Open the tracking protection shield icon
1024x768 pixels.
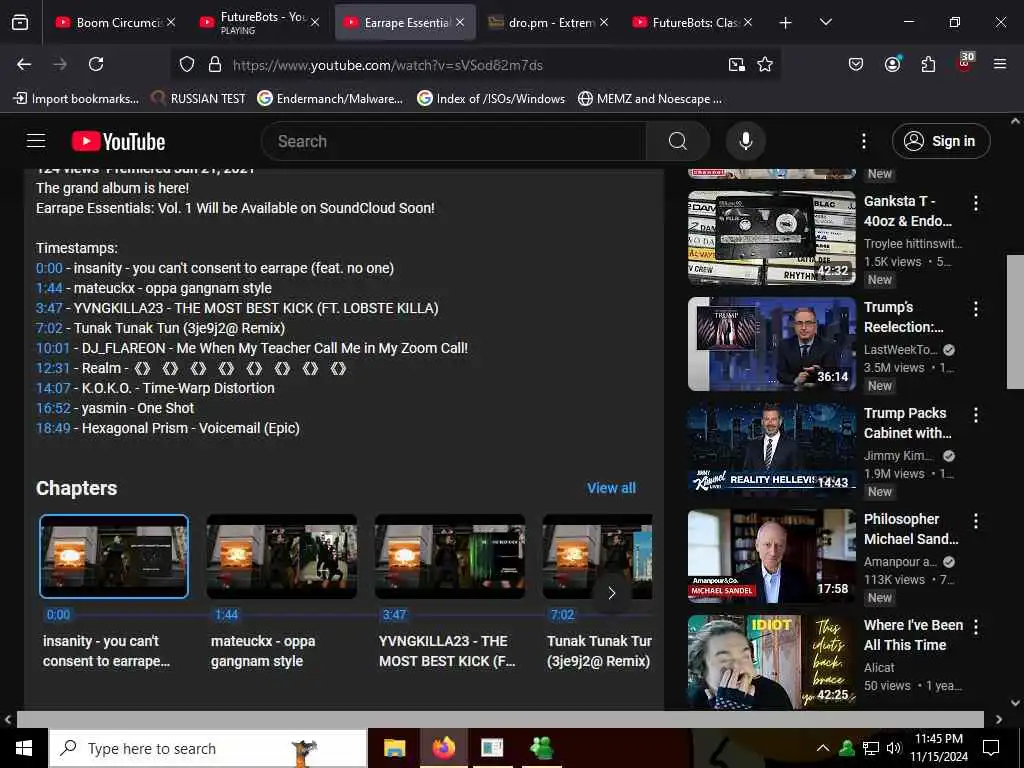[187, 65]
